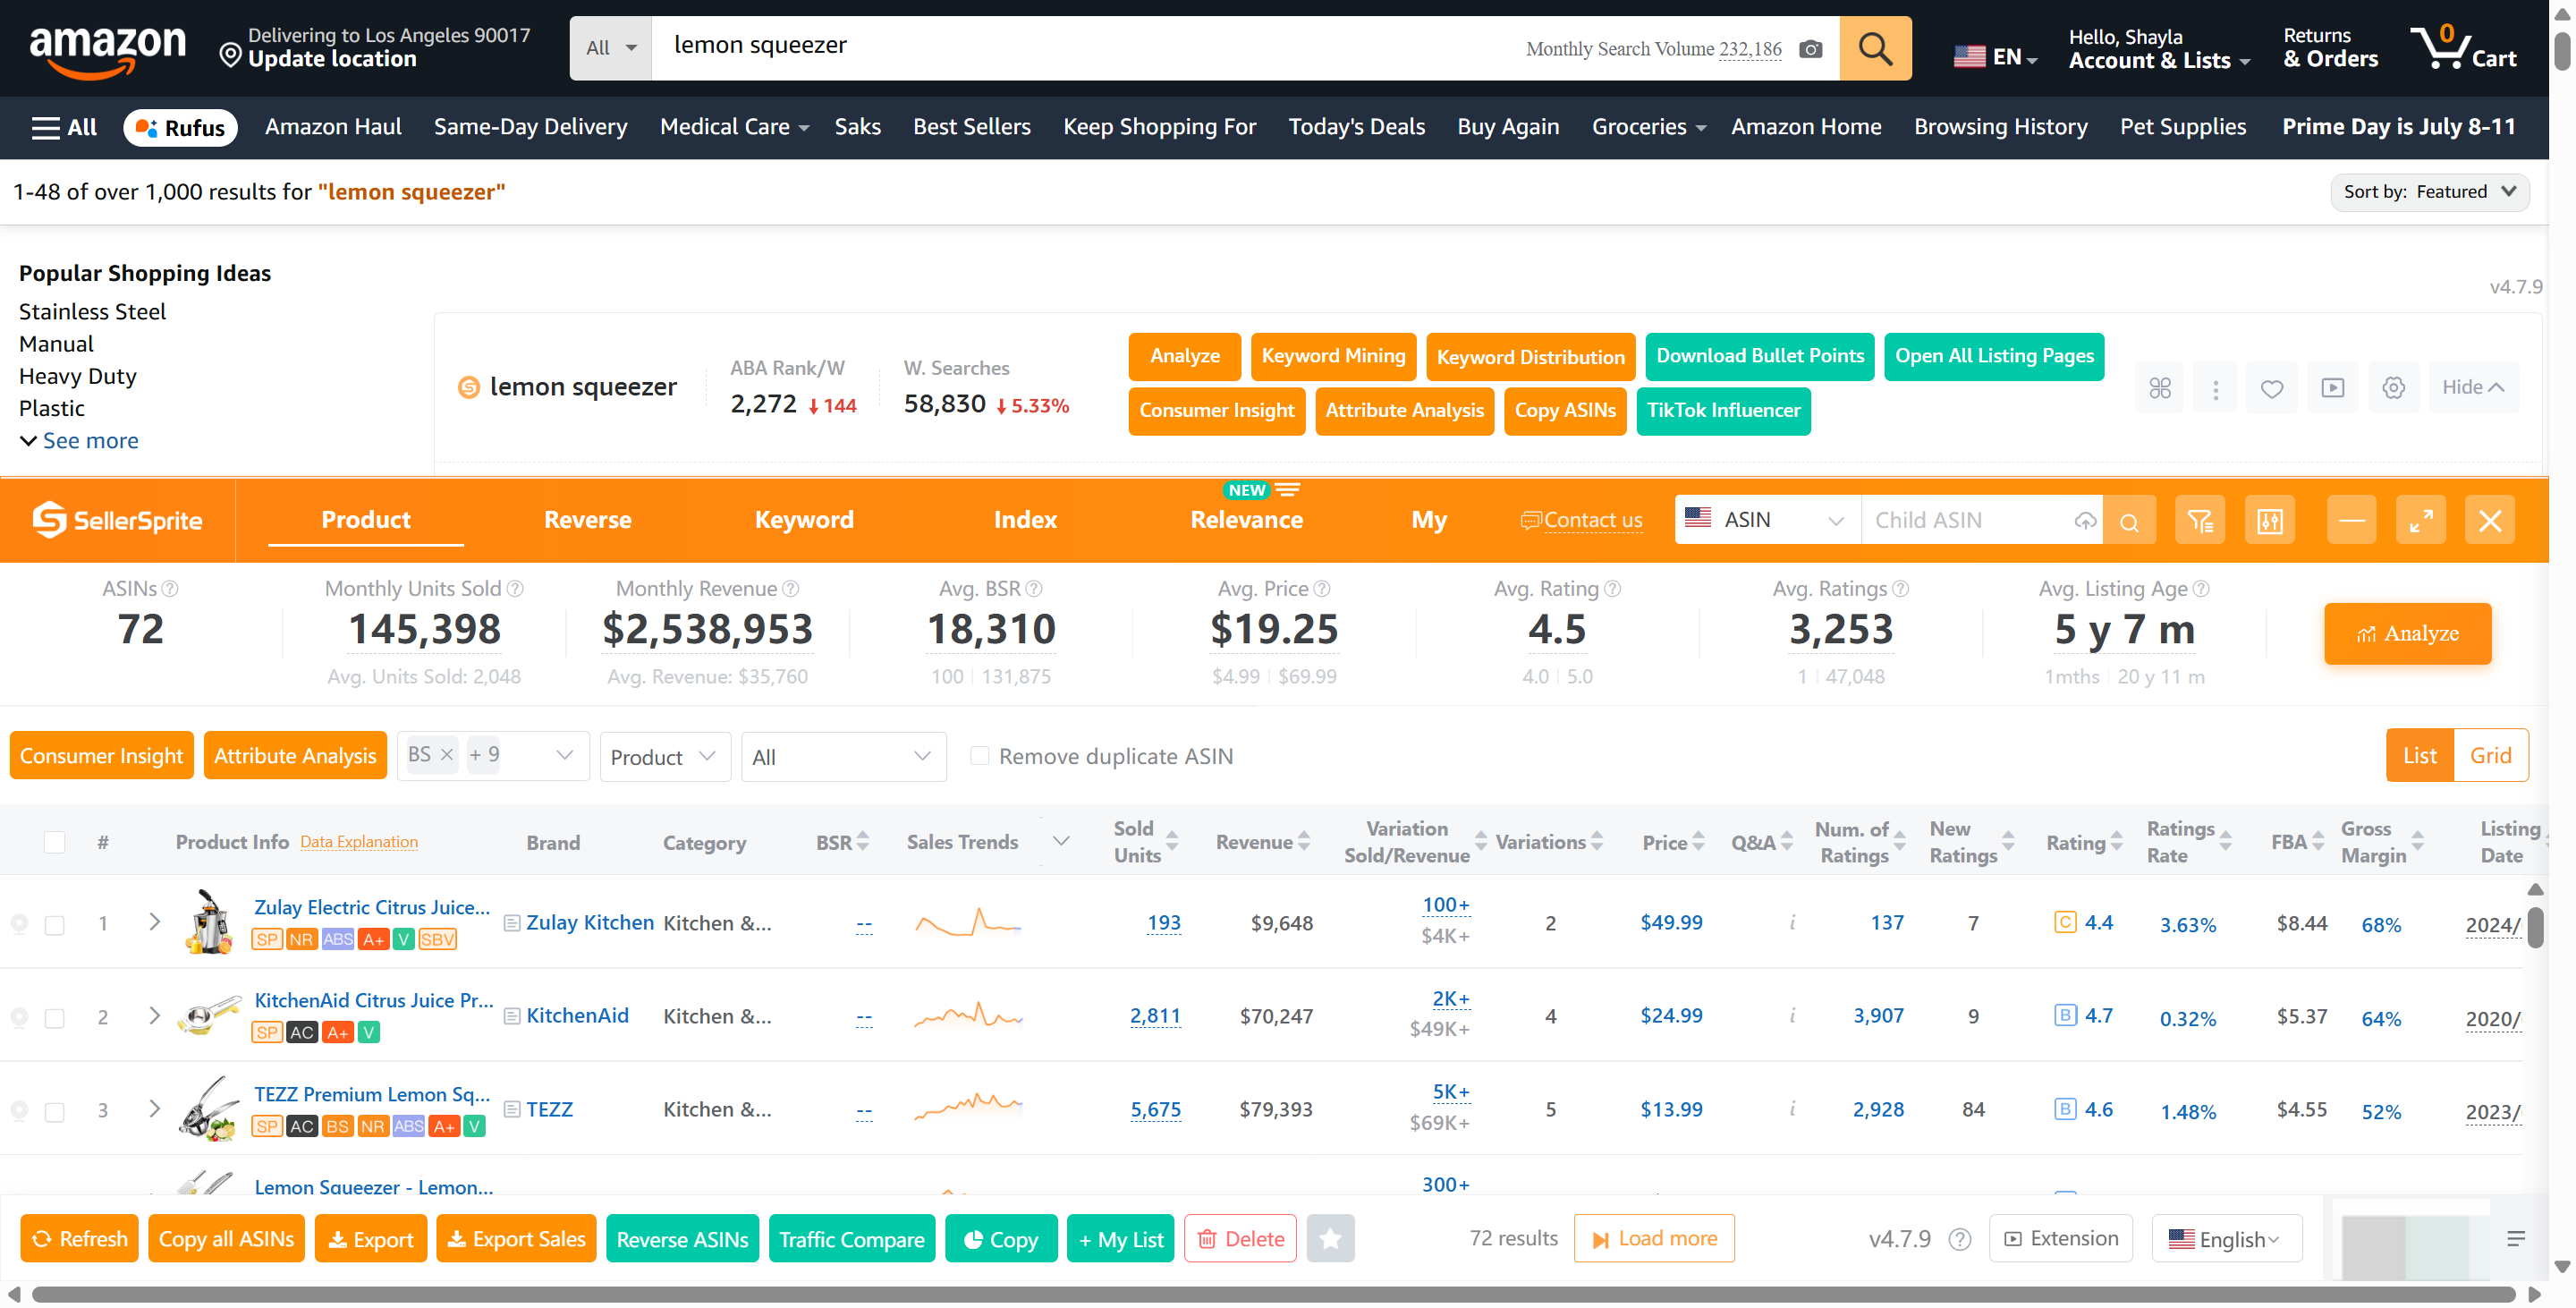Open the SellerSprite filter funnel icon

pyautogui.click(x=2199, y=521)
